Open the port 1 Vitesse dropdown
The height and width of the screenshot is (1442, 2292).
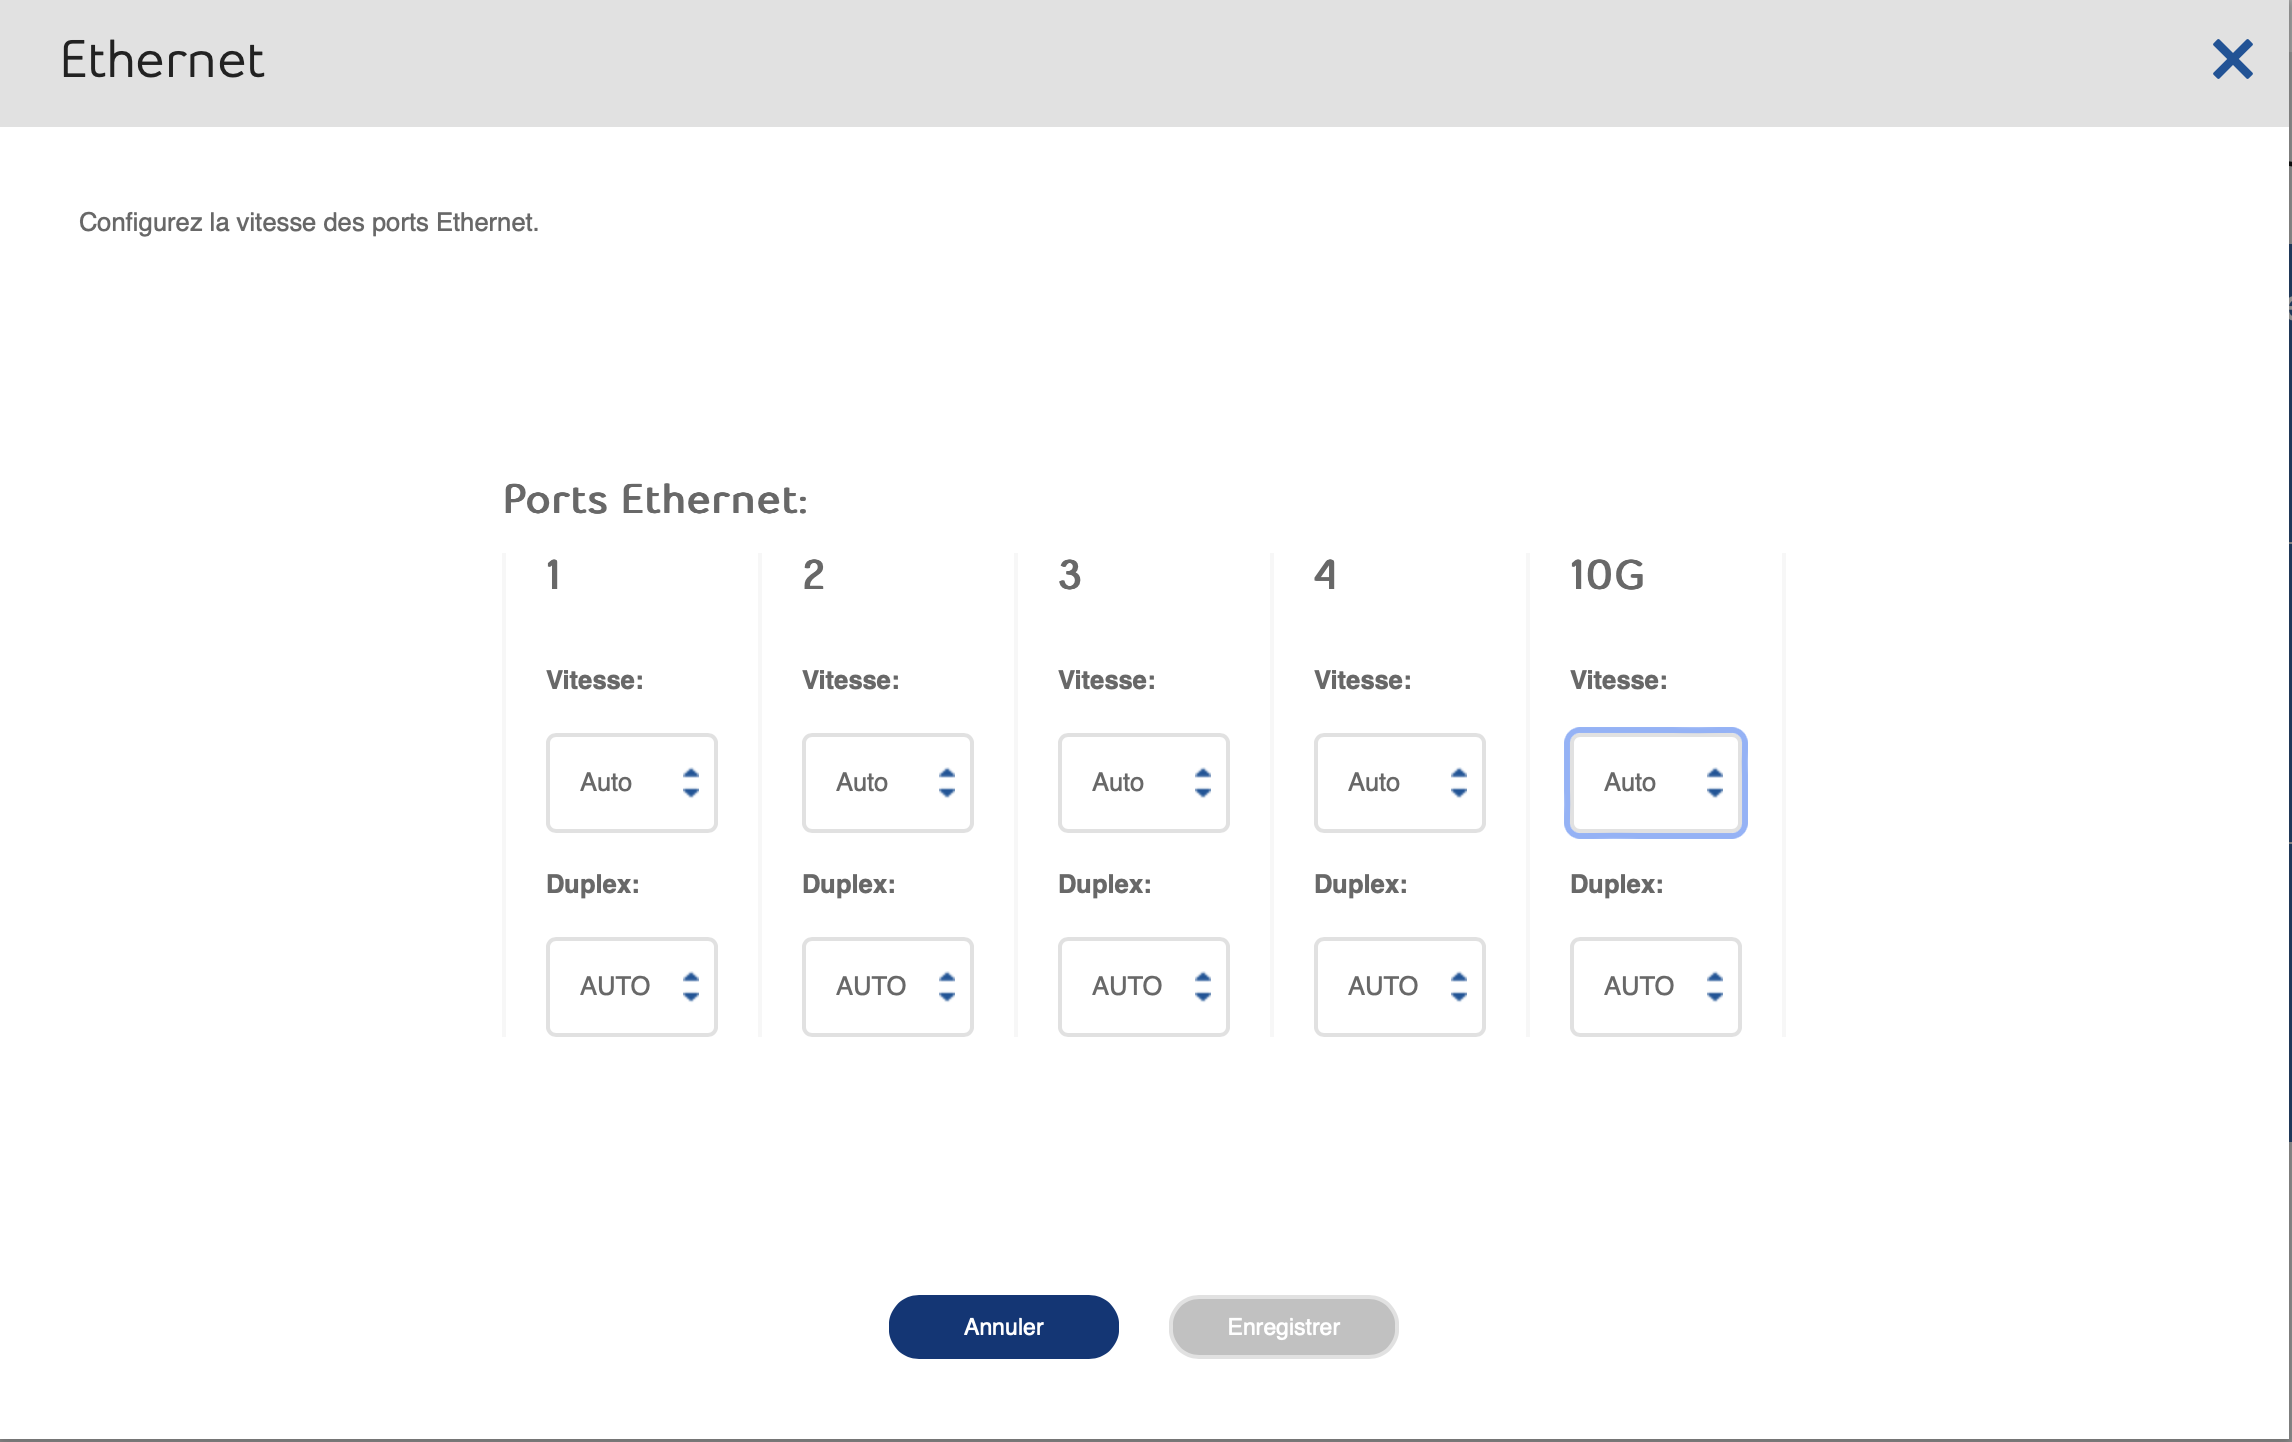pos(621,783)
